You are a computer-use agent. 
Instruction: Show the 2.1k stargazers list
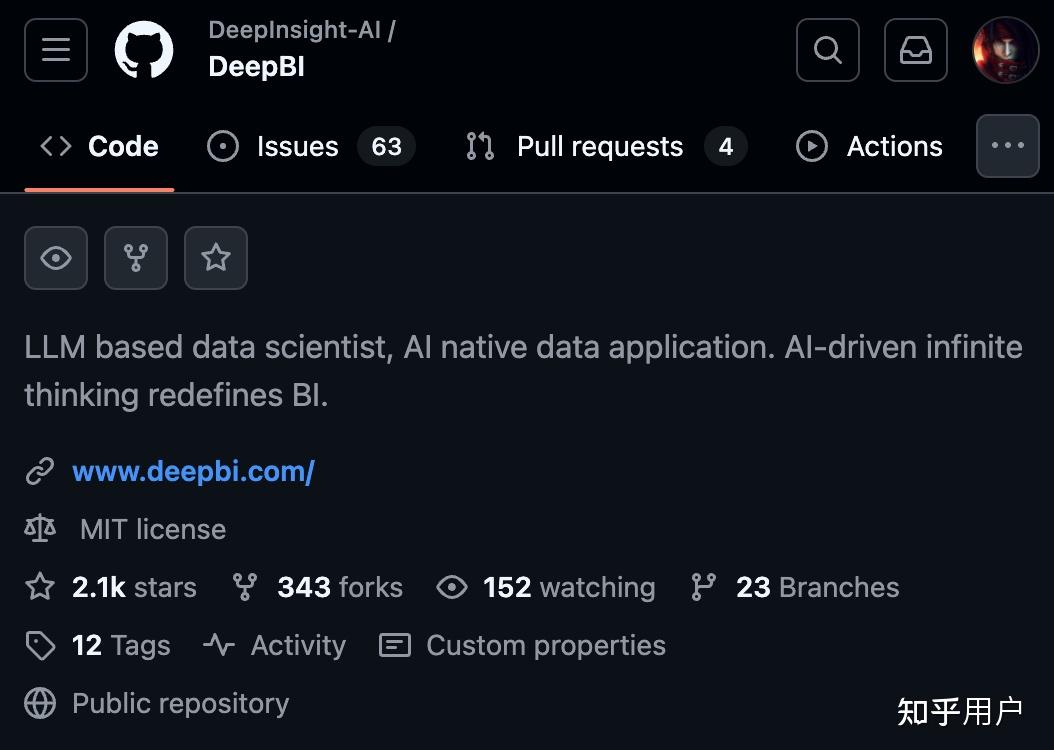point(133,587)
